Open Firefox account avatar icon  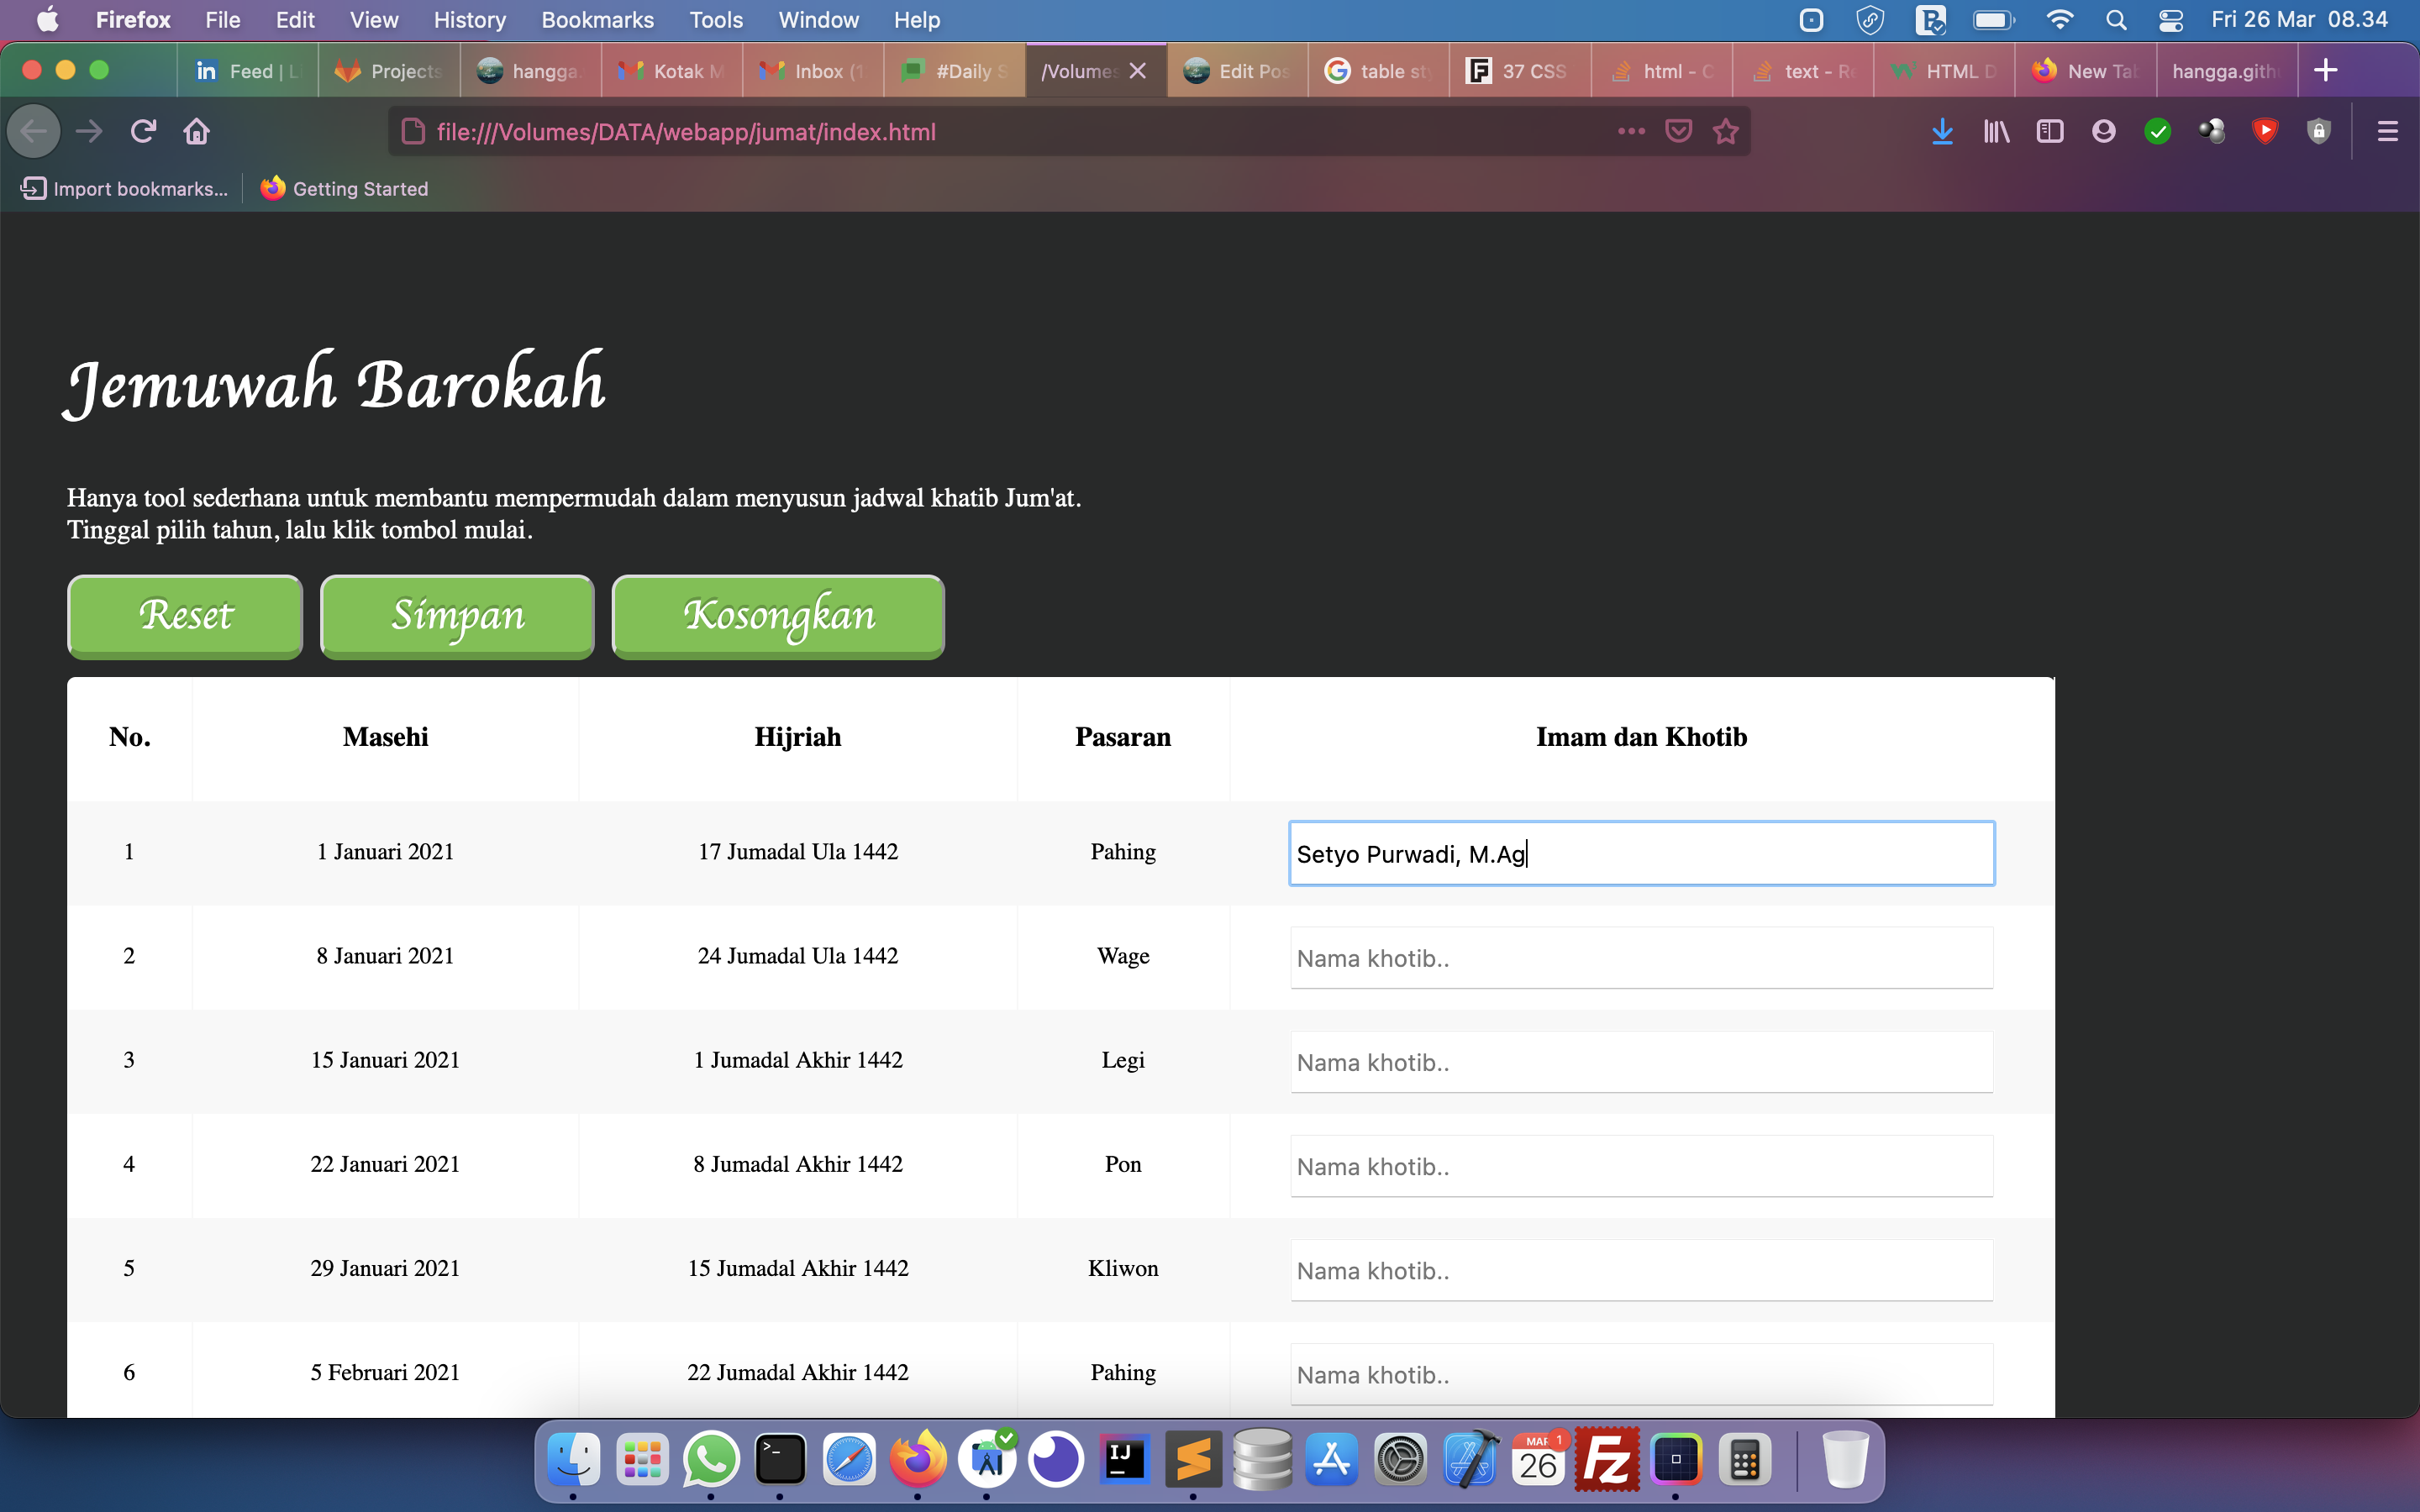click(2103, 131)
